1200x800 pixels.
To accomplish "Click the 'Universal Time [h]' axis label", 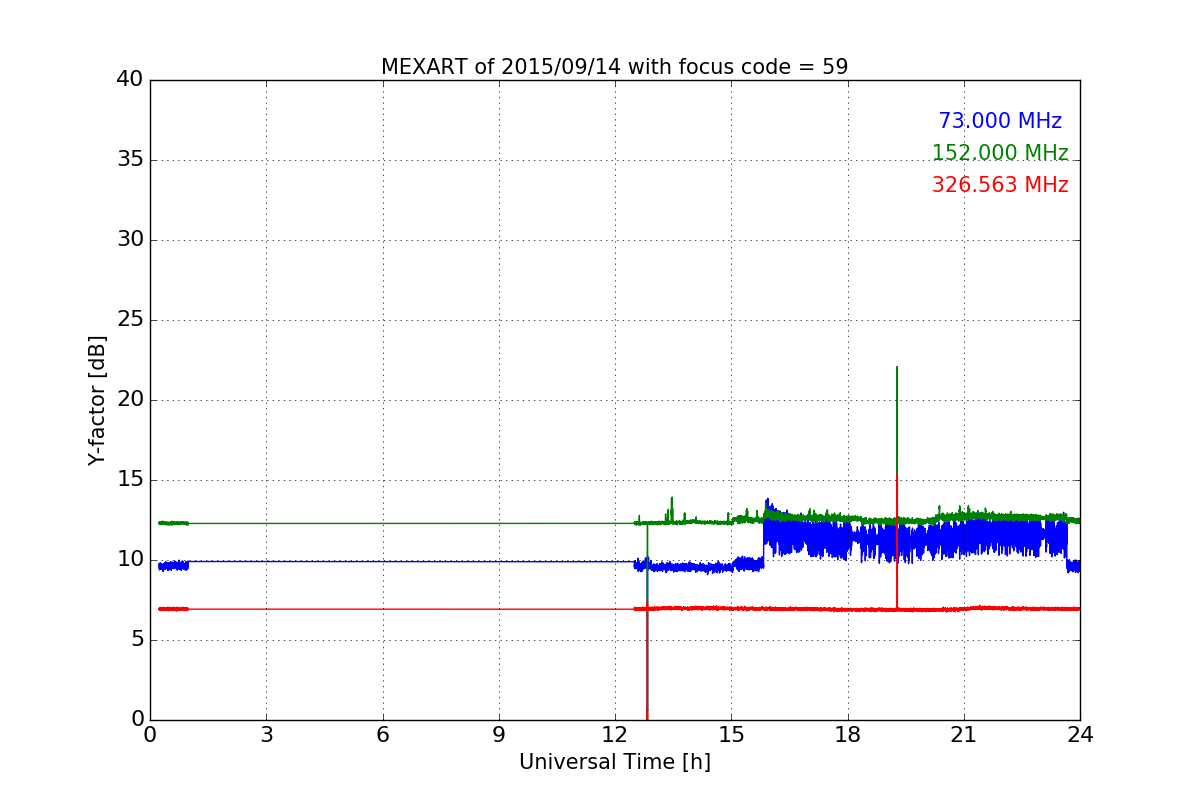I will tap(615, 762).
